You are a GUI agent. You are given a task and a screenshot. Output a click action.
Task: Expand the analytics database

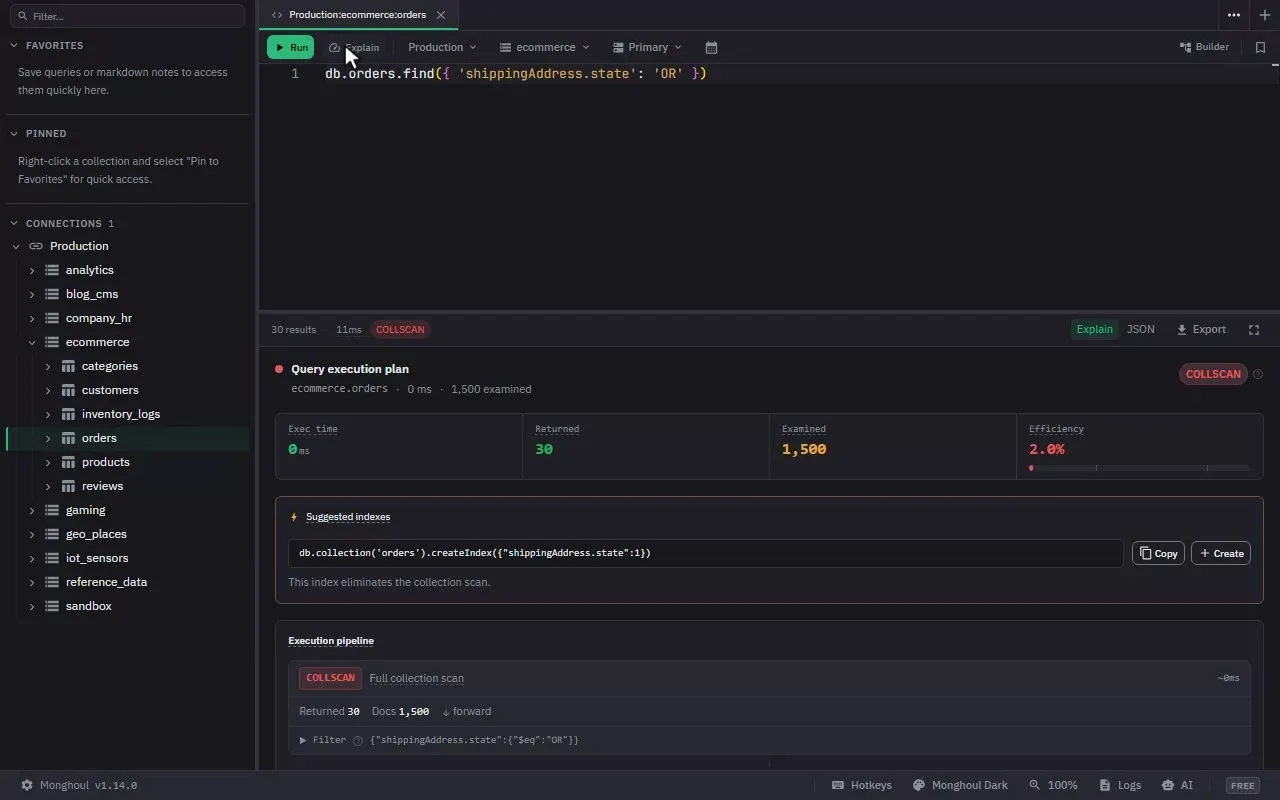point(32,270)
